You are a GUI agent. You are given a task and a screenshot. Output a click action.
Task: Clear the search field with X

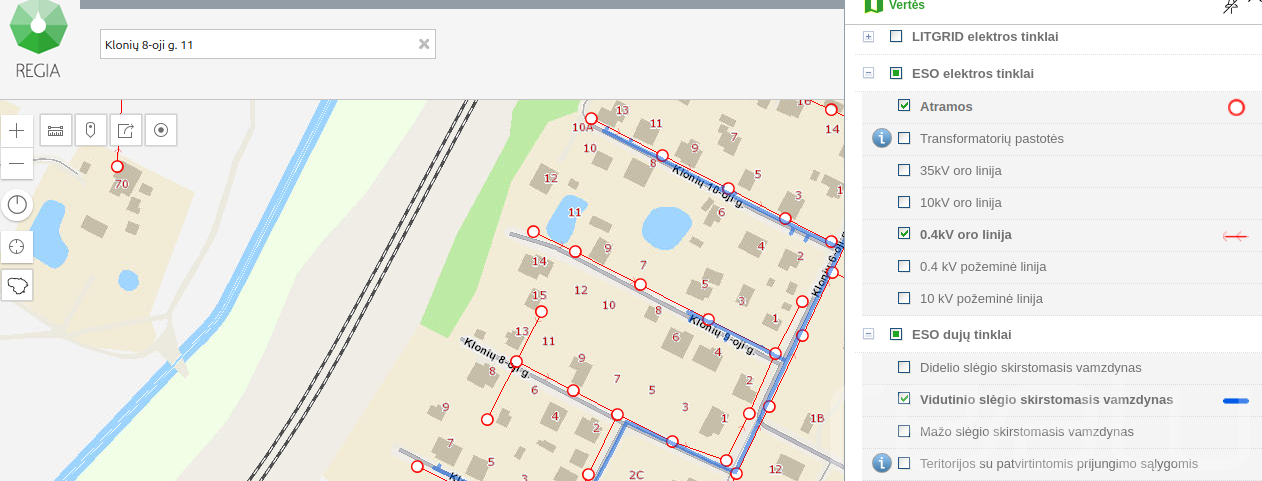click(x=424, y=44)
